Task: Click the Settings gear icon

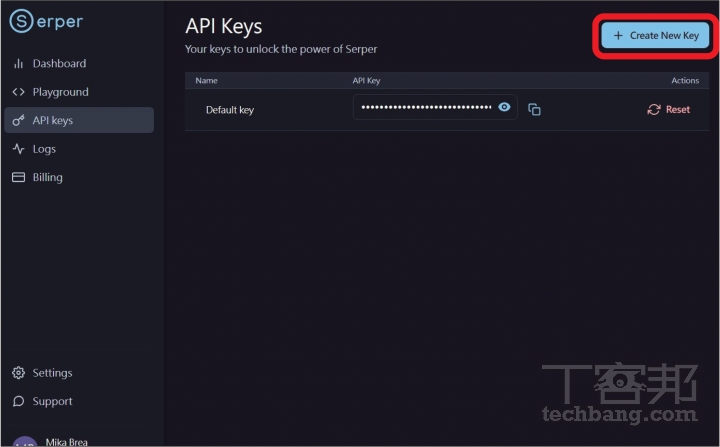Action: point(18,373)
